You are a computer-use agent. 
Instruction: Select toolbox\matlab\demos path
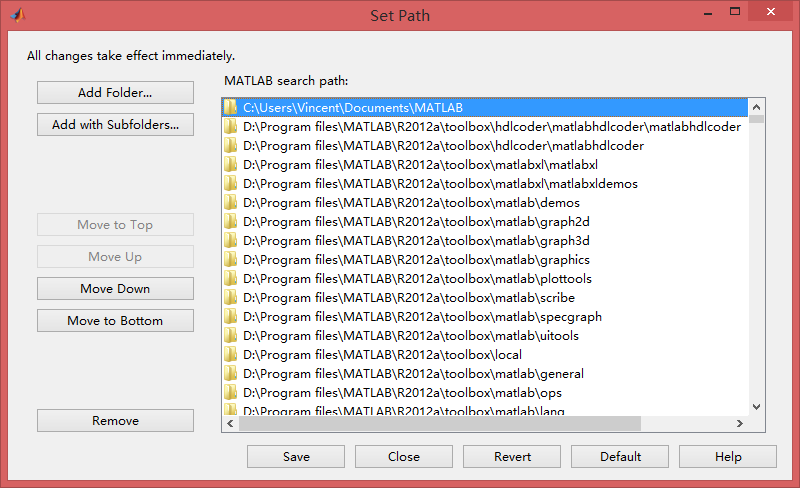coord(485,203)
